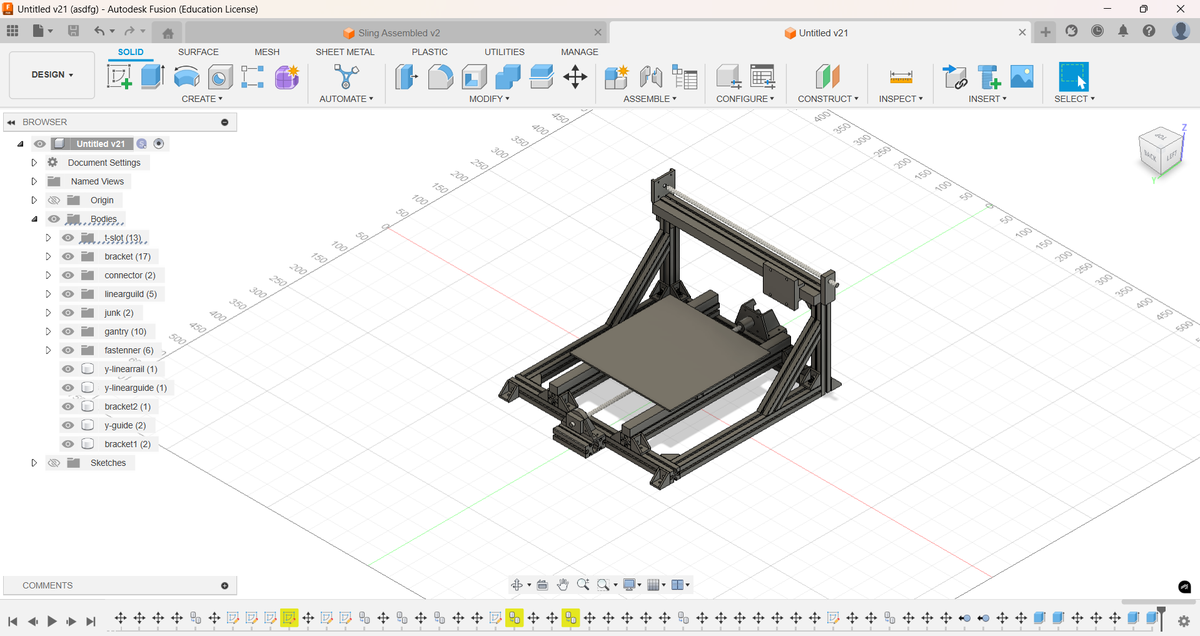Select the Revolve tool

pyautogui.click(x=186, y=77)
